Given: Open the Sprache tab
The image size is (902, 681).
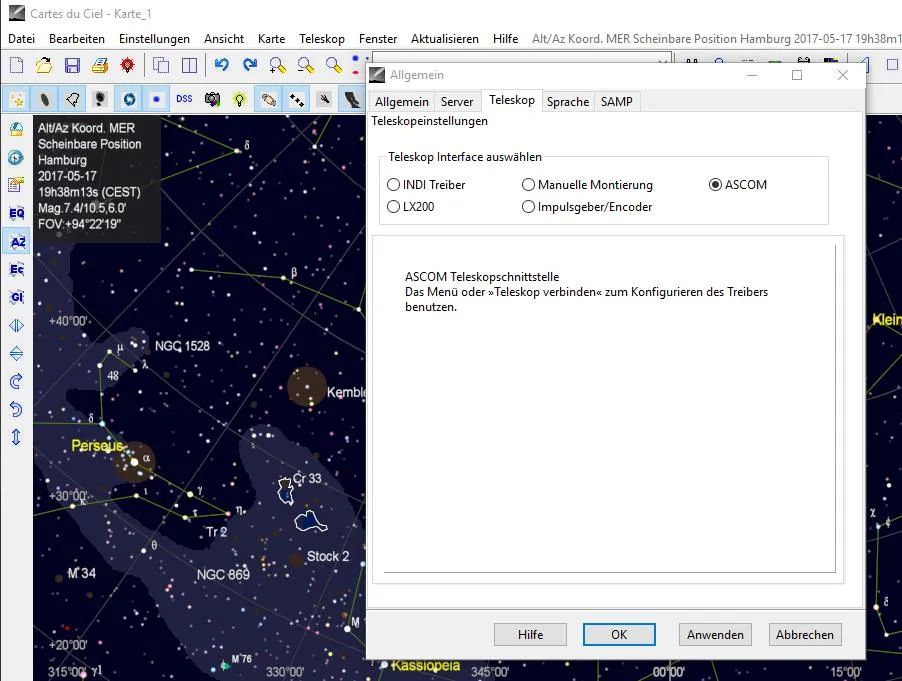Looking at the screenshot, I should click(x=567, y=101).
